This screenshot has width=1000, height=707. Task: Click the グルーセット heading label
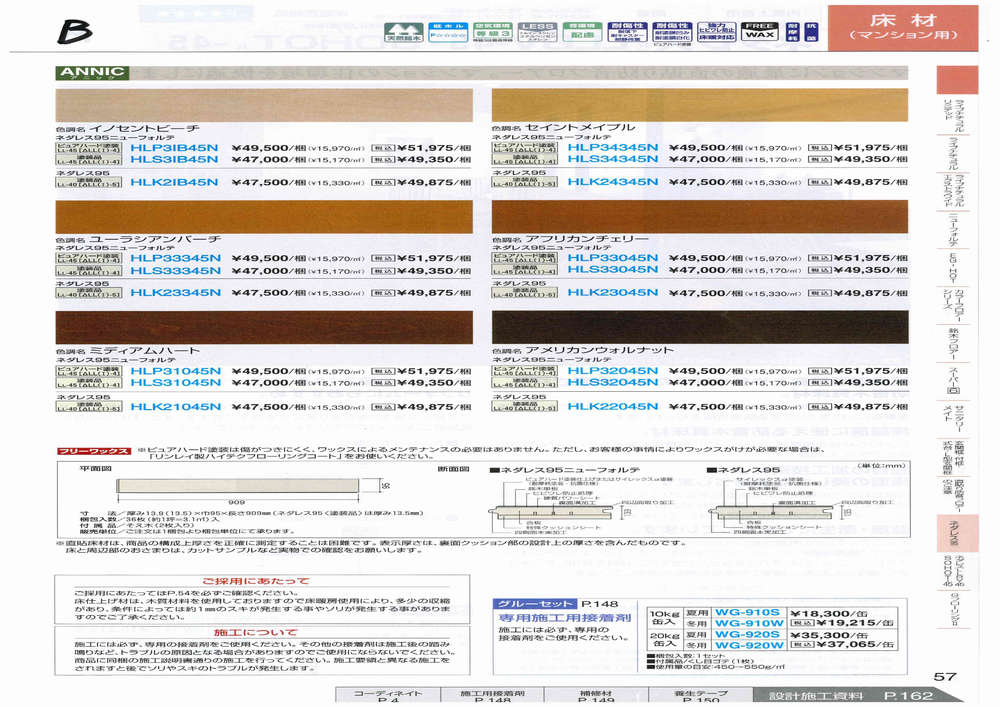tap(535, 604)
